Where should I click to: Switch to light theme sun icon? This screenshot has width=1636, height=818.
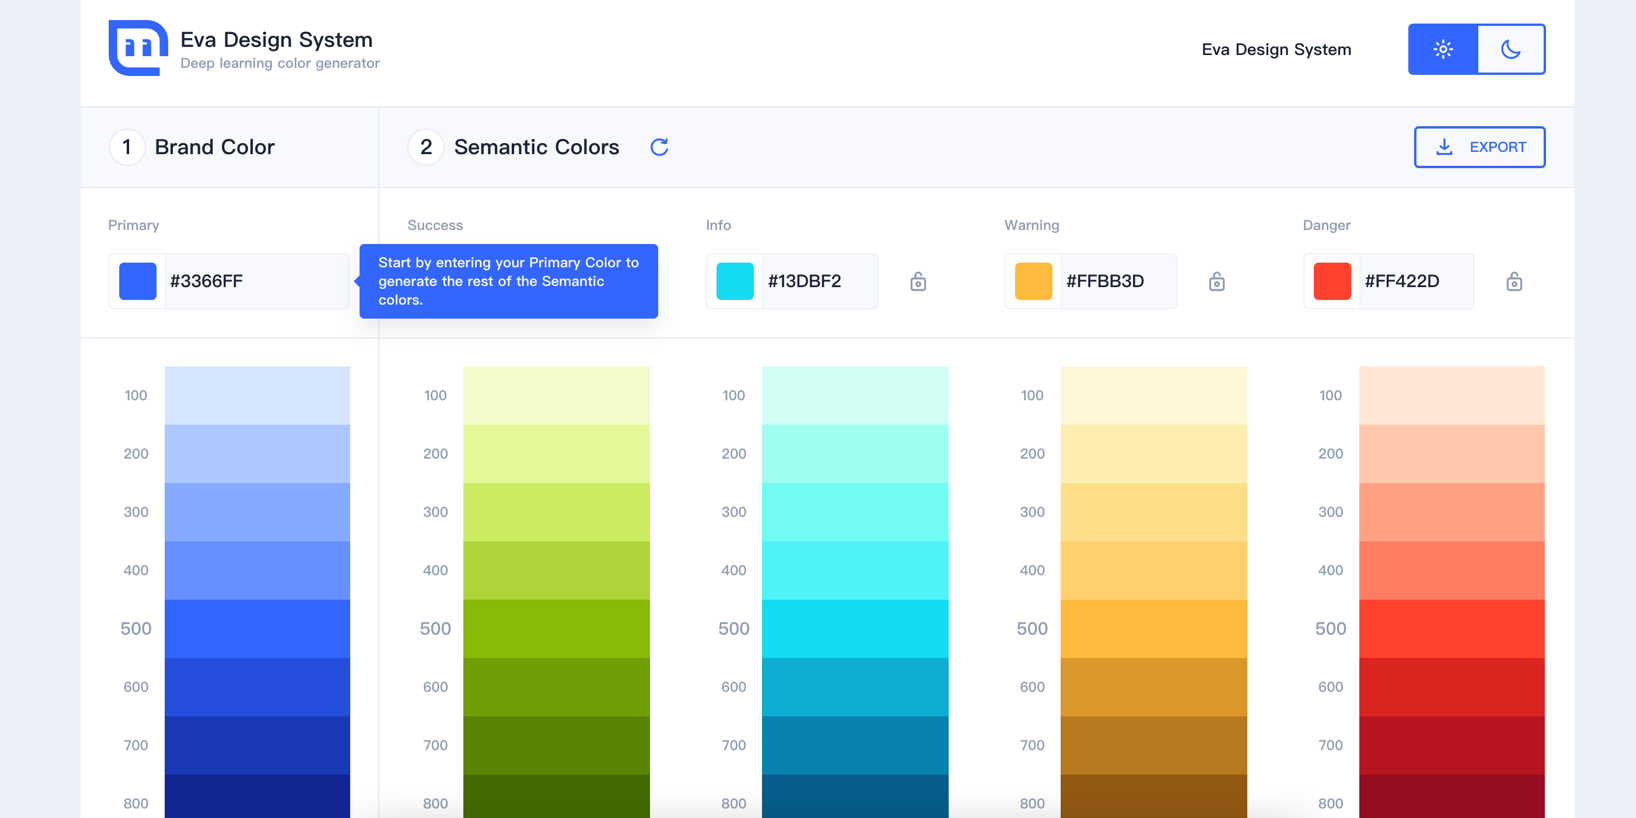(1443, 49)
